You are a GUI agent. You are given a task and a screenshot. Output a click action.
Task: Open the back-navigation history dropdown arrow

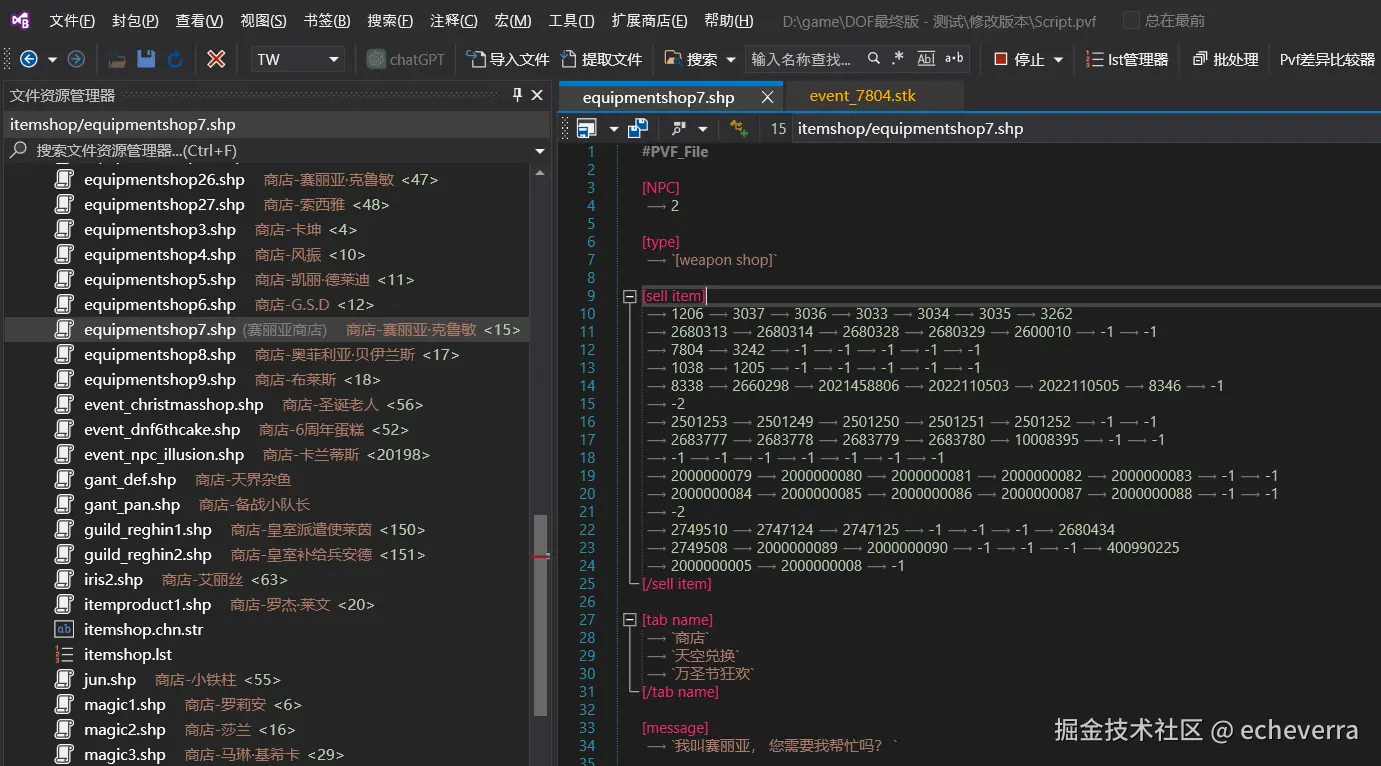[52, 59]
